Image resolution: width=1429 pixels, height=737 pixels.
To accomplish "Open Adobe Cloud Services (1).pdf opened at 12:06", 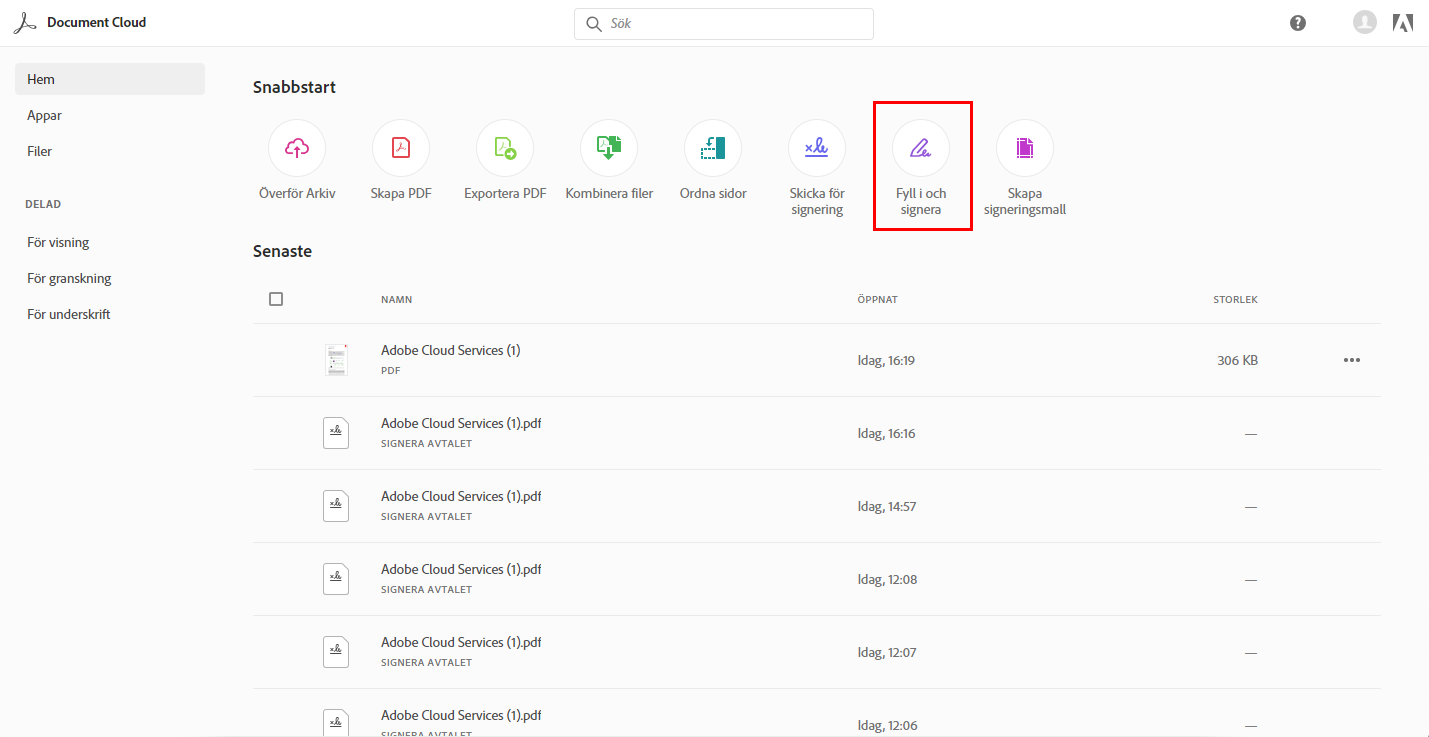I will tap(461, 716).
